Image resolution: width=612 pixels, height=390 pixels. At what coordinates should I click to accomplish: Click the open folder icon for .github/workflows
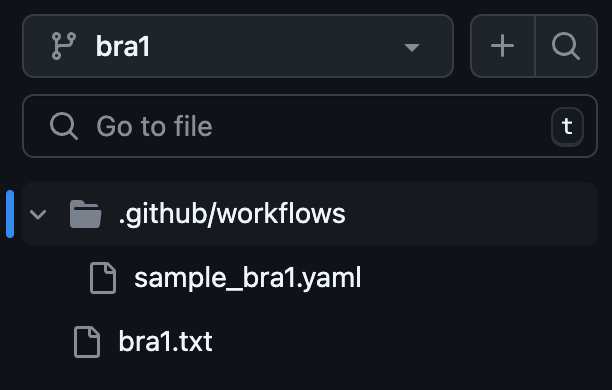pyautogui.click(x=85, y=214)
